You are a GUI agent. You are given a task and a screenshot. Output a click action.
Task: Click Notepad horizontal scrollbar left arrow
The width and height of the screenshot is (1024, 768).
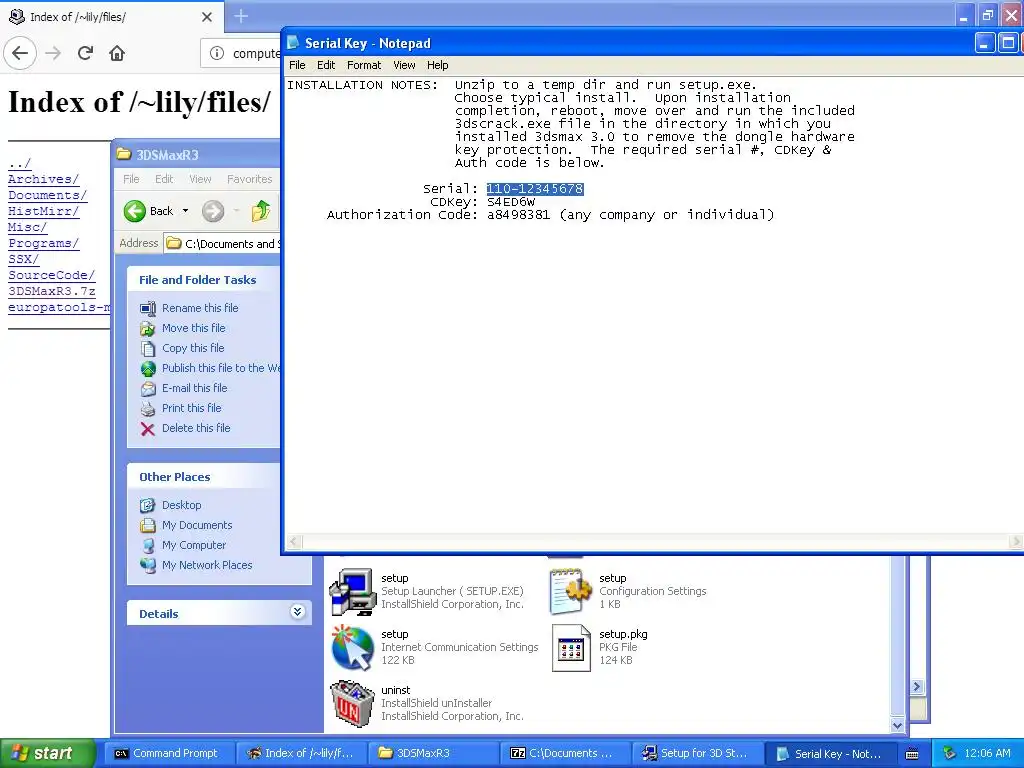click(x=295, y=541)
